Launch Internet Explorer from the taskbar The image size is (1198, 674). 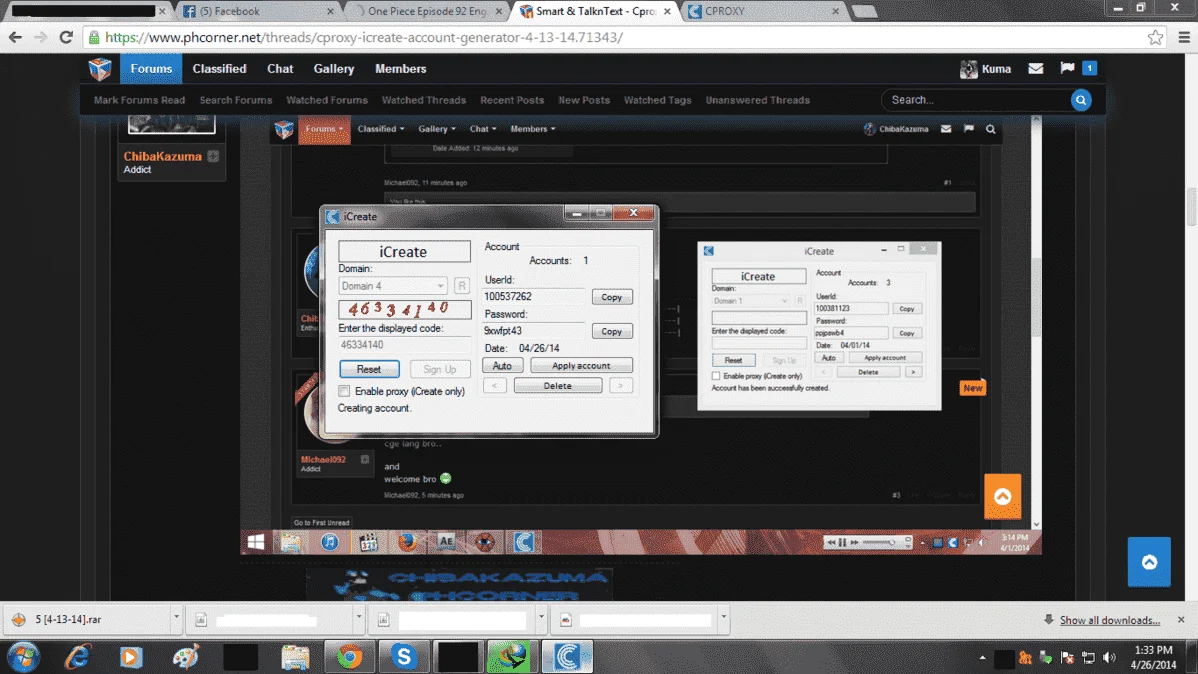(78, 657)
